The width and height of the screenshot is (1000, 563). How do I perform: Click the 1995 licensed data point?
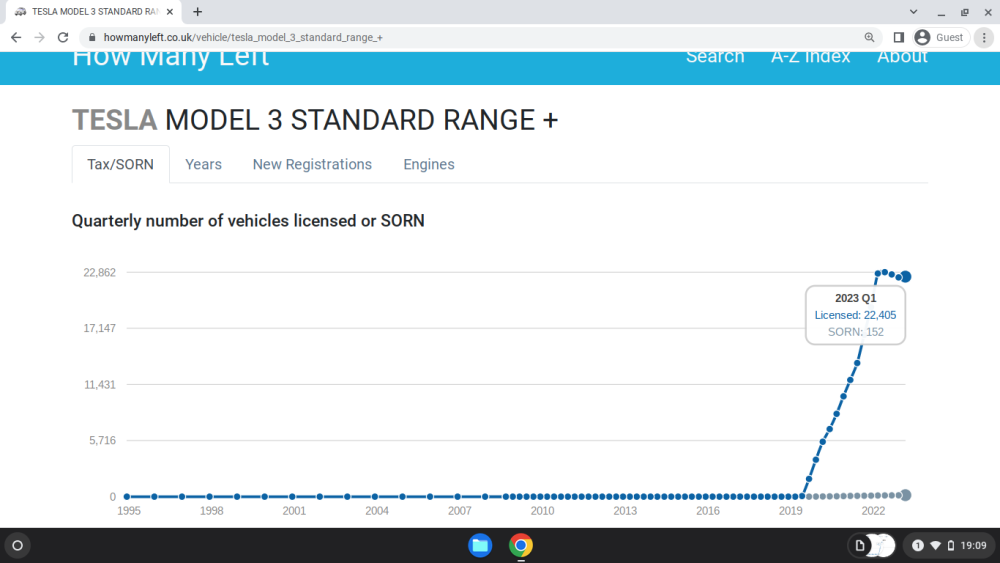coord(127,497)
